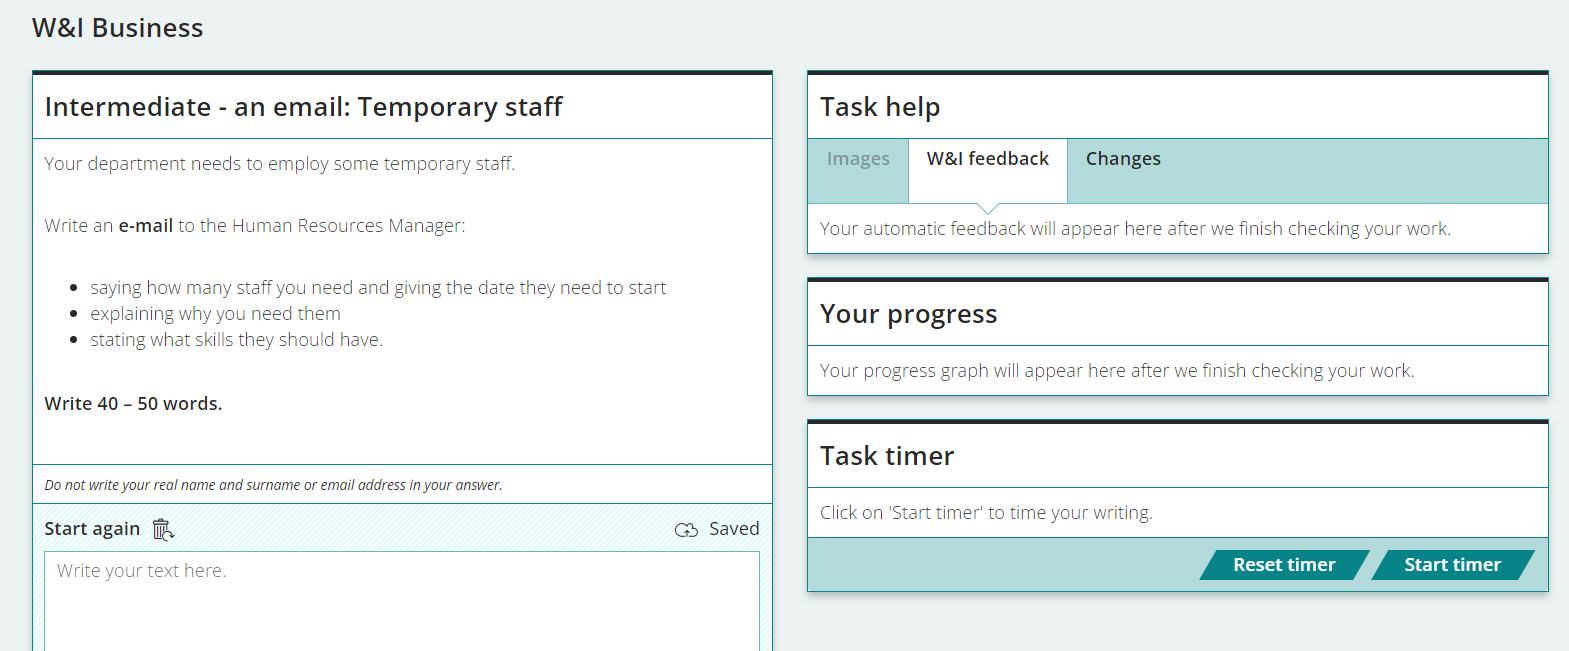Click the Task help panel heading

tap(880, 107)
